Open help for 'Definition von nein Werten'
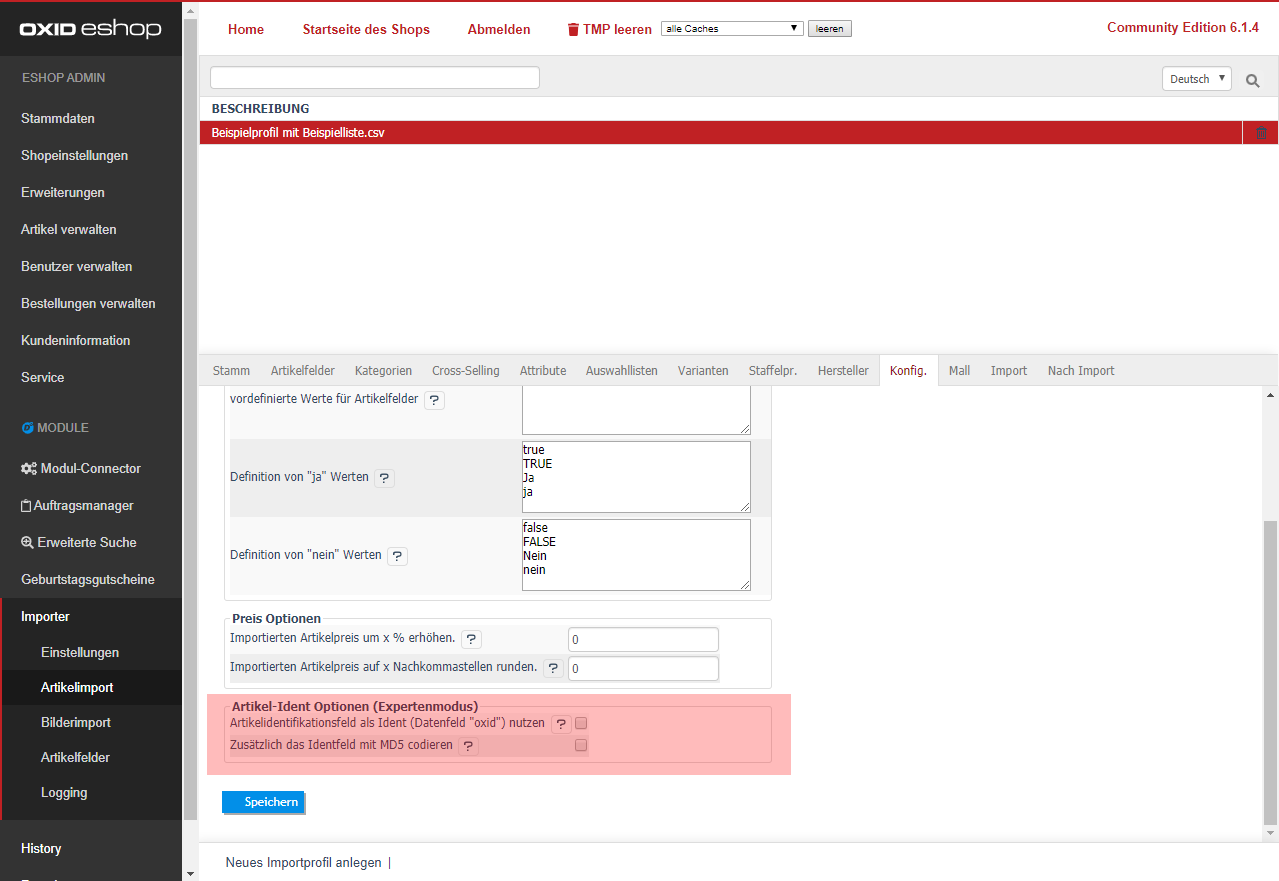Screen dimensions: 1279x881 click(x=397, y=556)
